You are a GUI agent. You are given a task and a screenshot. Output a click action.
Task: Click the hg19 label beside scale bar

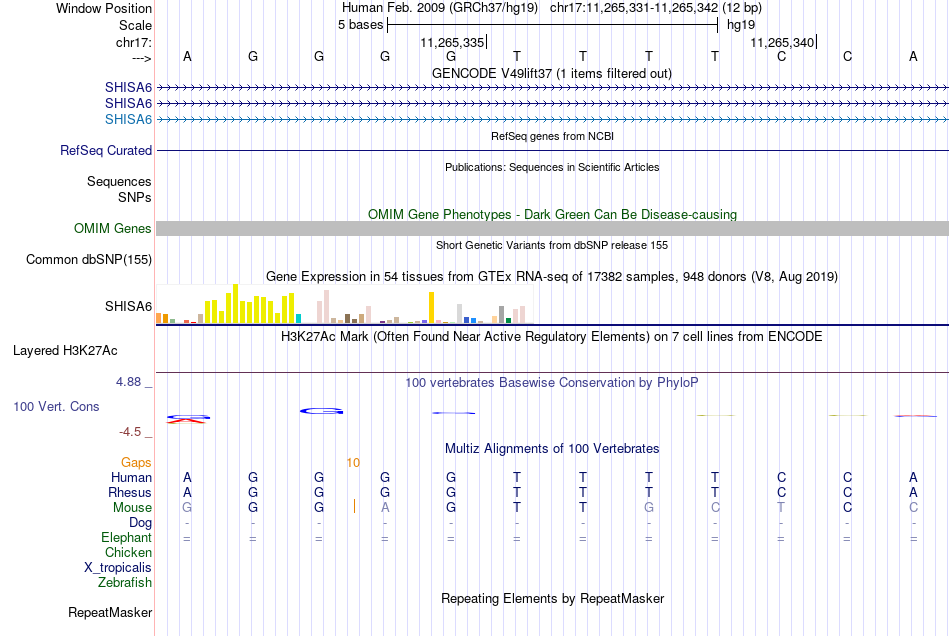click(x=741, y=25)
